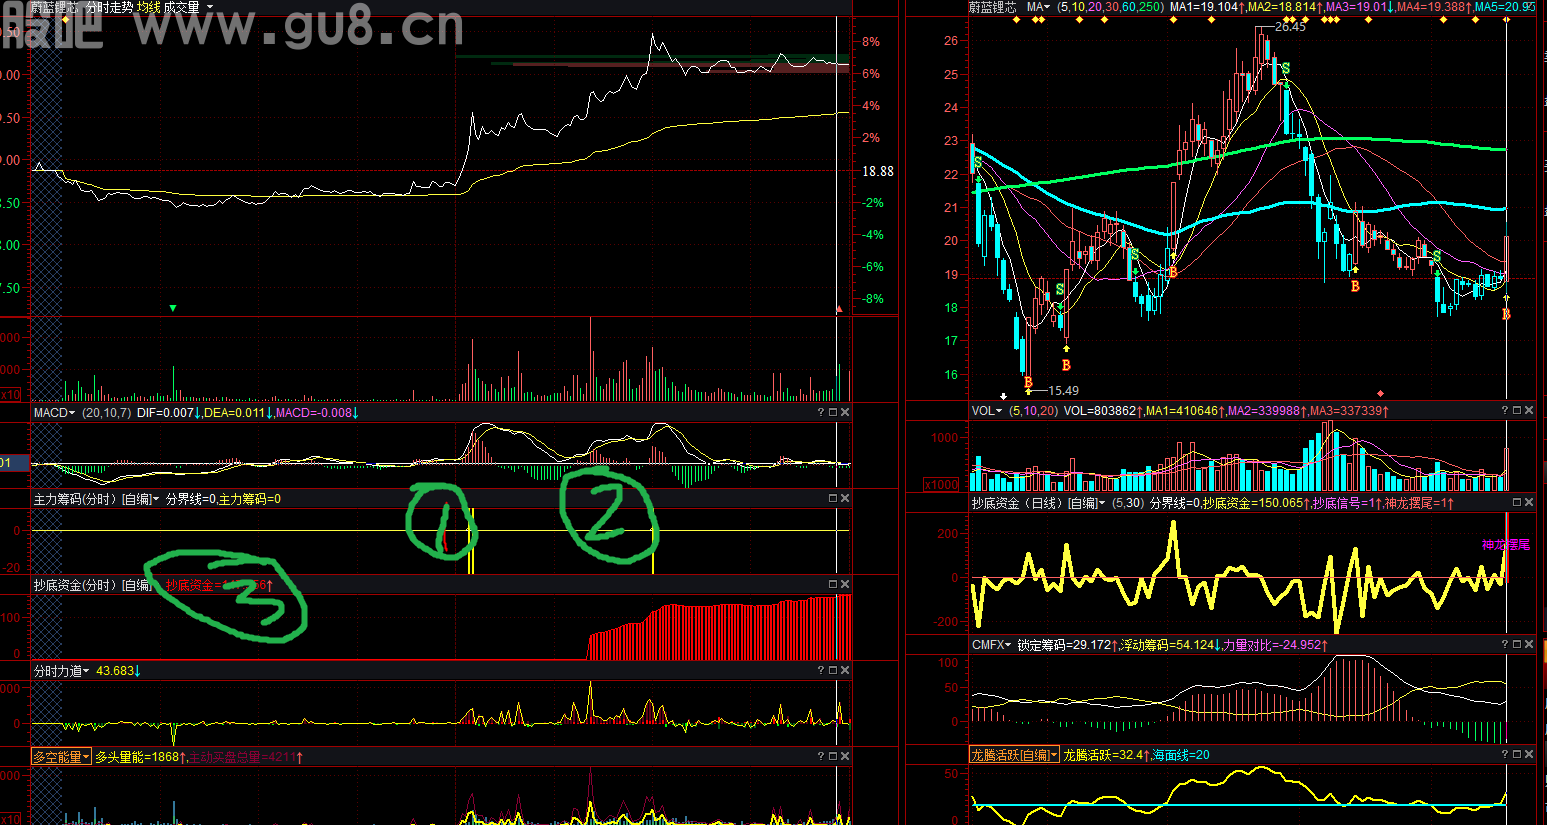Maximize the 主力筹码(分时) panel

[833, 498]
